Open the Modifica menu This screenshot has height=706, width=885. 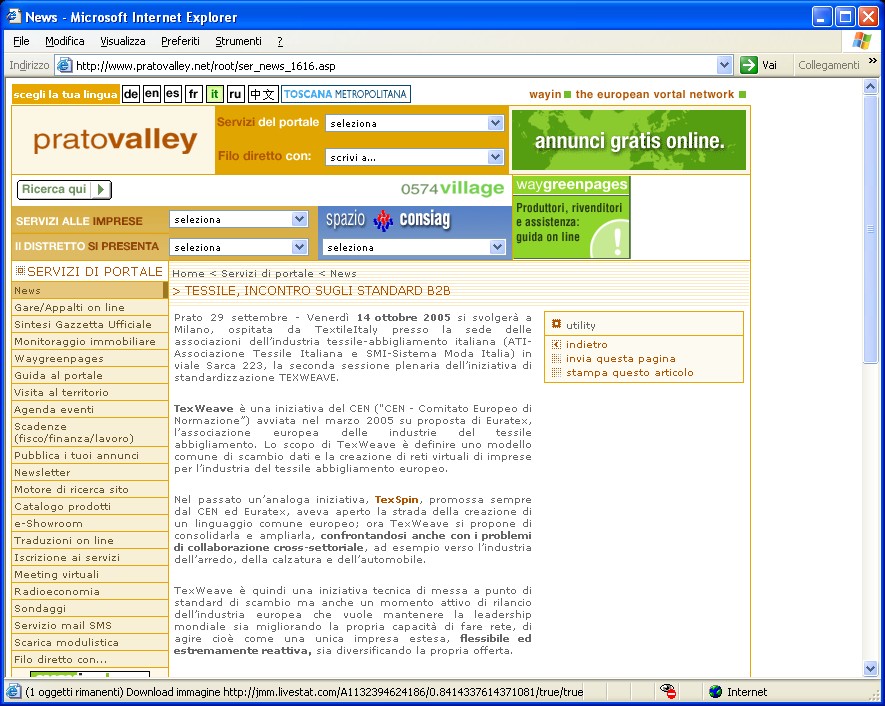tap(64, 41)
